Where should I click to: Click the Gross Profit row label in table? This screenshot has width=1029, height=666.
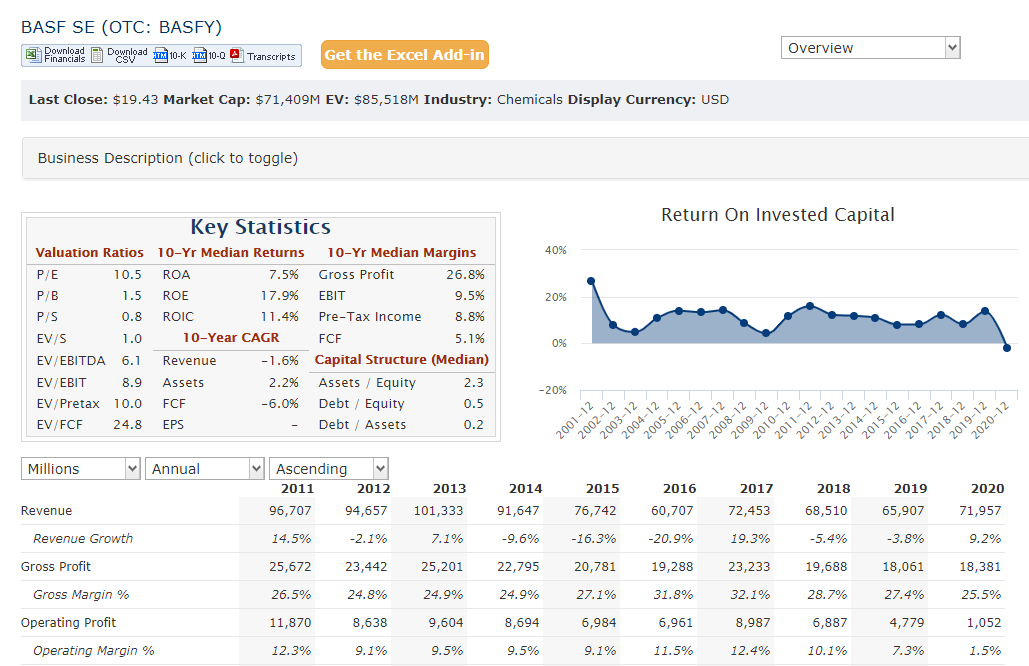pyautogui.click(x=56, y=566)
